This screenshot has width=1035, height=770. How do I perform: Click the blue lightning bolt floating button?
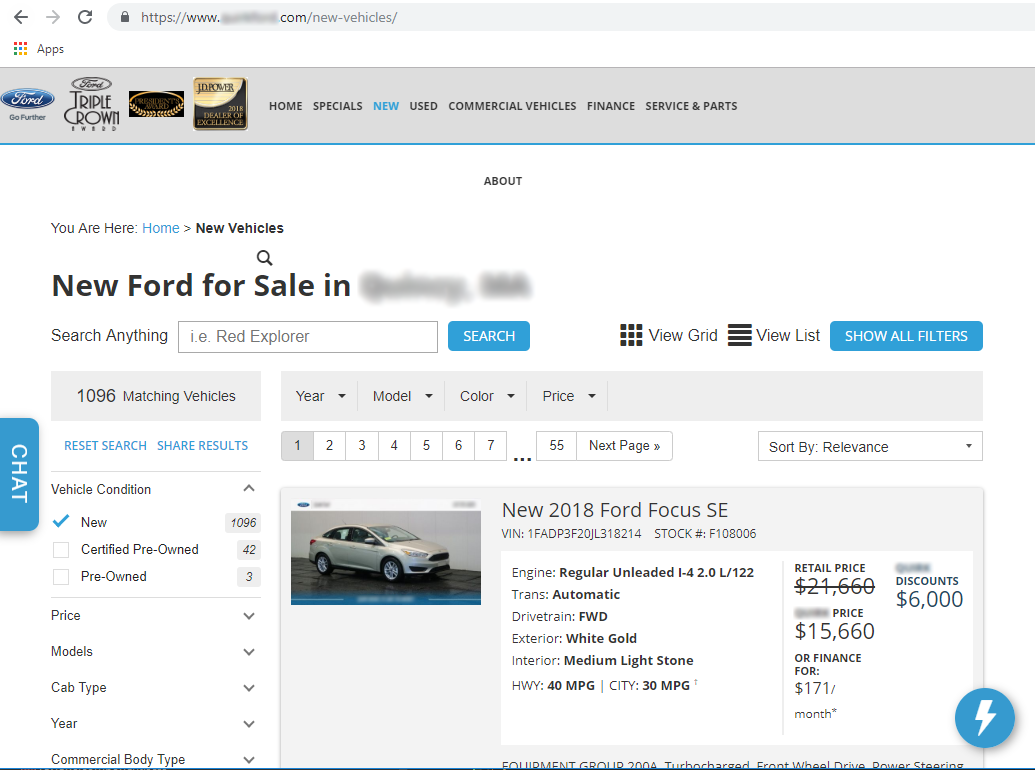pyautogui.click(x=985, y=718)
